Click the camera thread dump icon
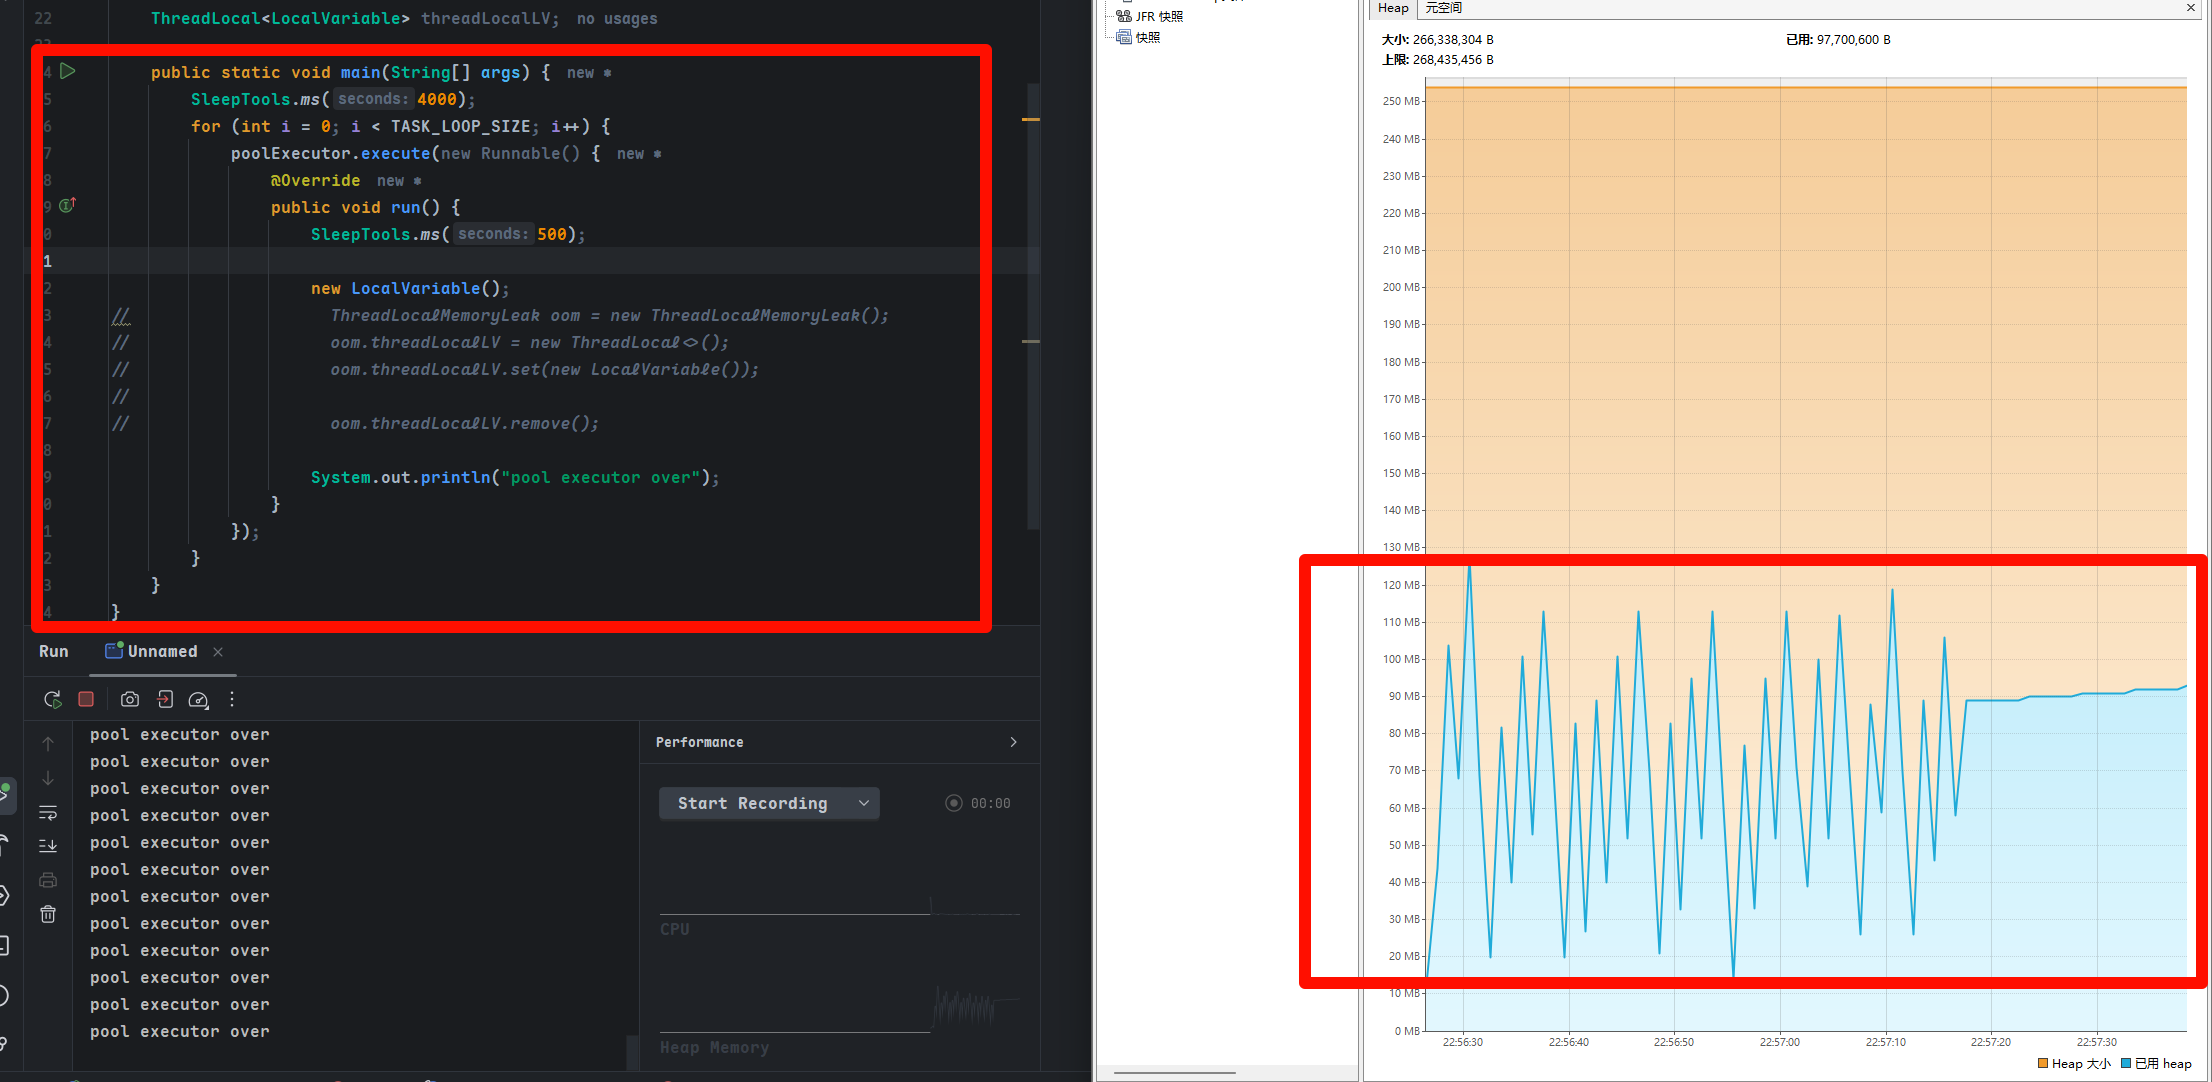 (x=130, y=700)
